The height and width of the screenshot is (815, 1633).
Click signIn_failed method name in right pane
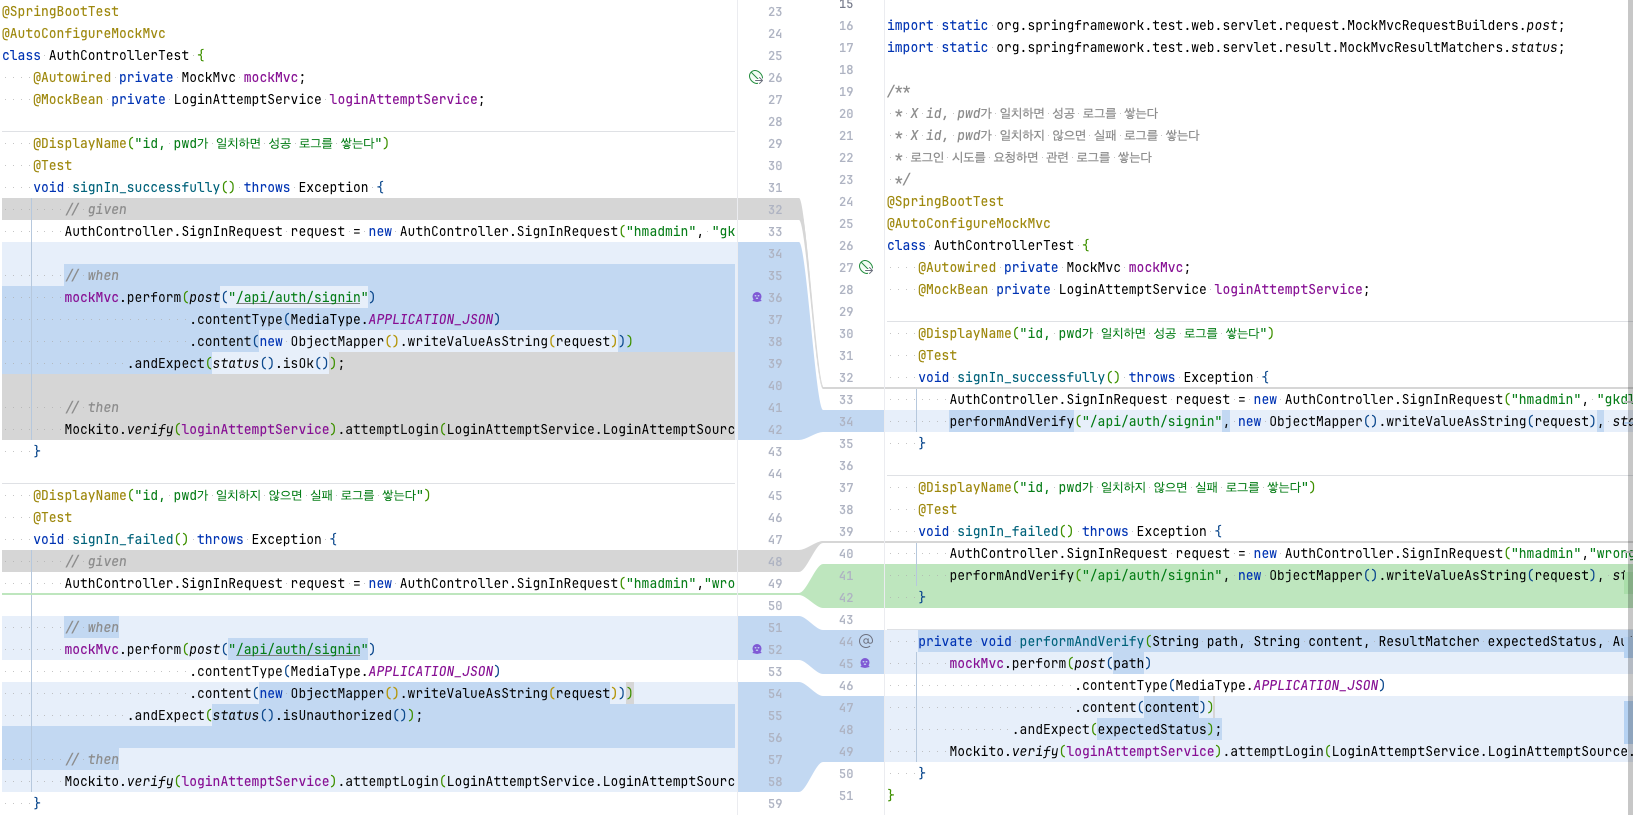click(x=1008, y=531)
